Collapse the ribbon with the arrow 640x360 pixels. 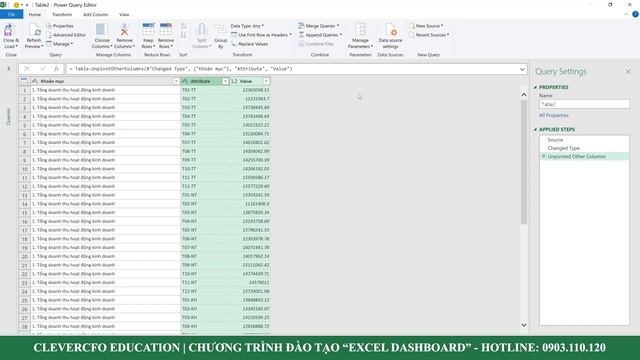(626, 14)
